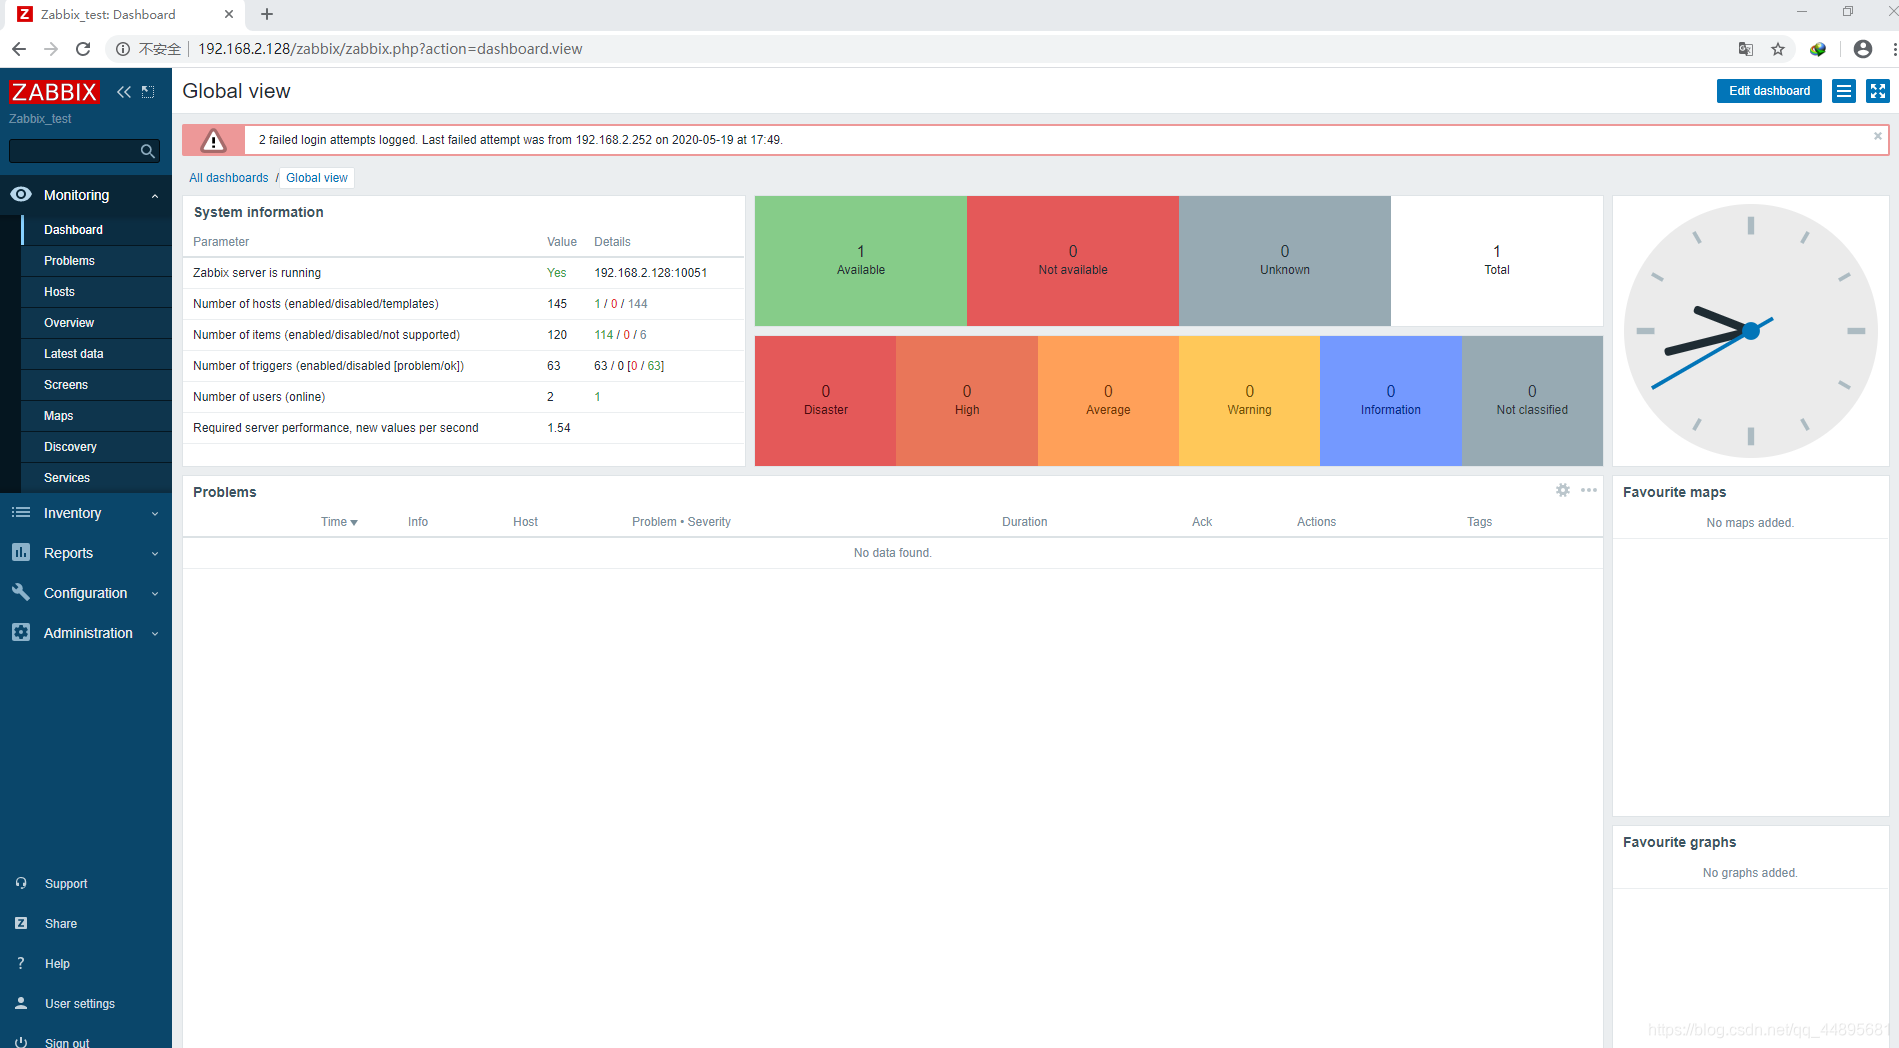Open browser profile account icon
Viewport: 1899px width, 1048px height.
[1862, 49]
